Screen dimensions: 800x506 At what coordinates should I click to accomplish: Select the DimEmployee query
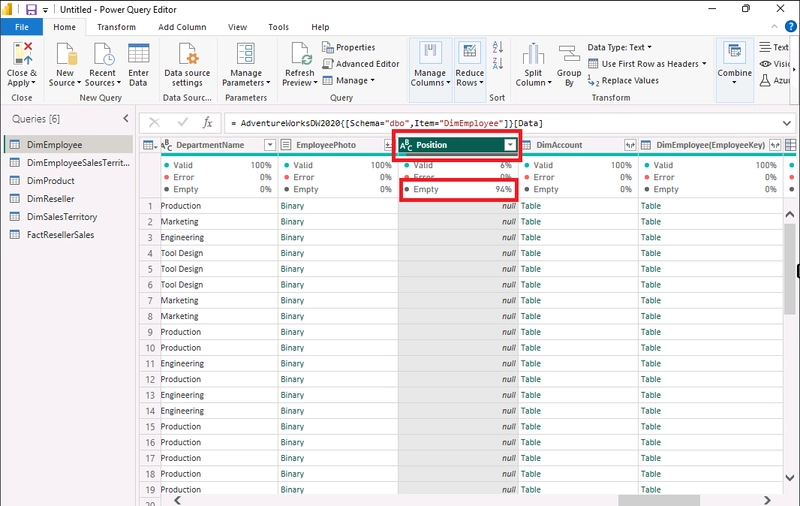(68, 145)
